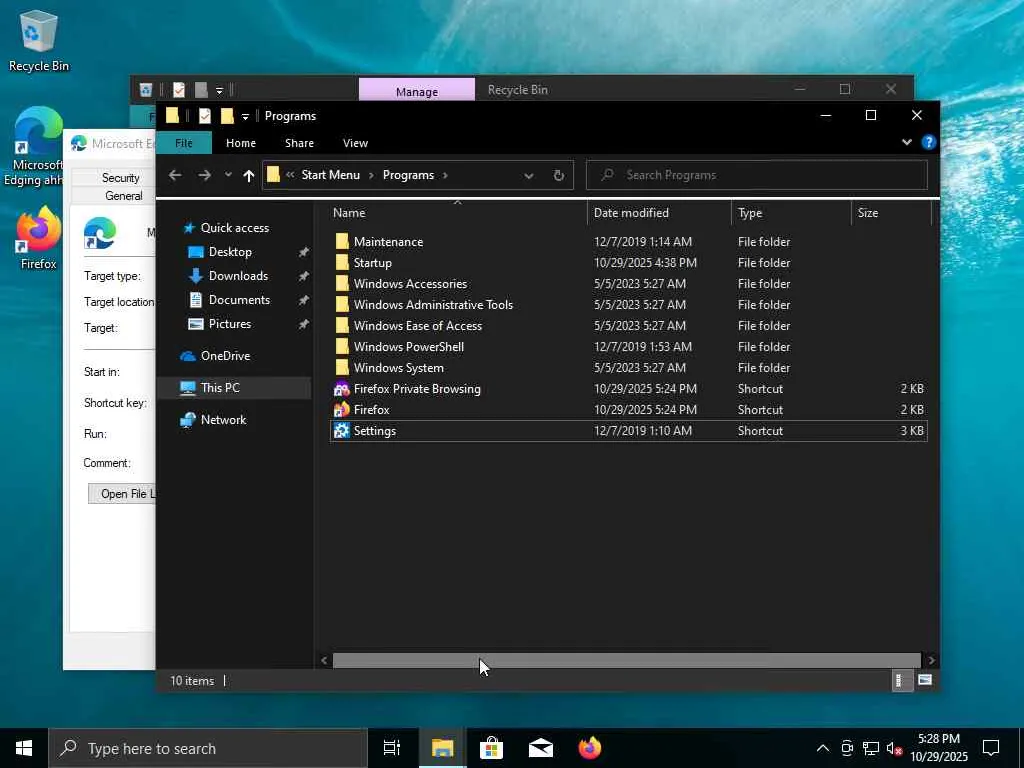Open Microsoft Edge desktop shortcut
Screen dimensions: 1024x768
[38, 147]
